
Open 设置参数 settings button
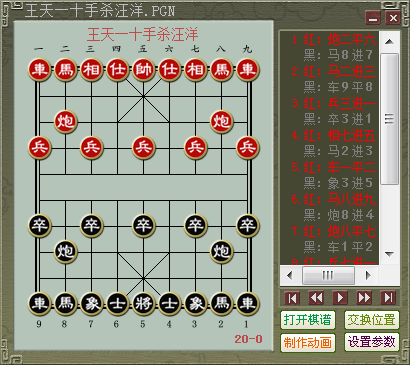(372, 342)
